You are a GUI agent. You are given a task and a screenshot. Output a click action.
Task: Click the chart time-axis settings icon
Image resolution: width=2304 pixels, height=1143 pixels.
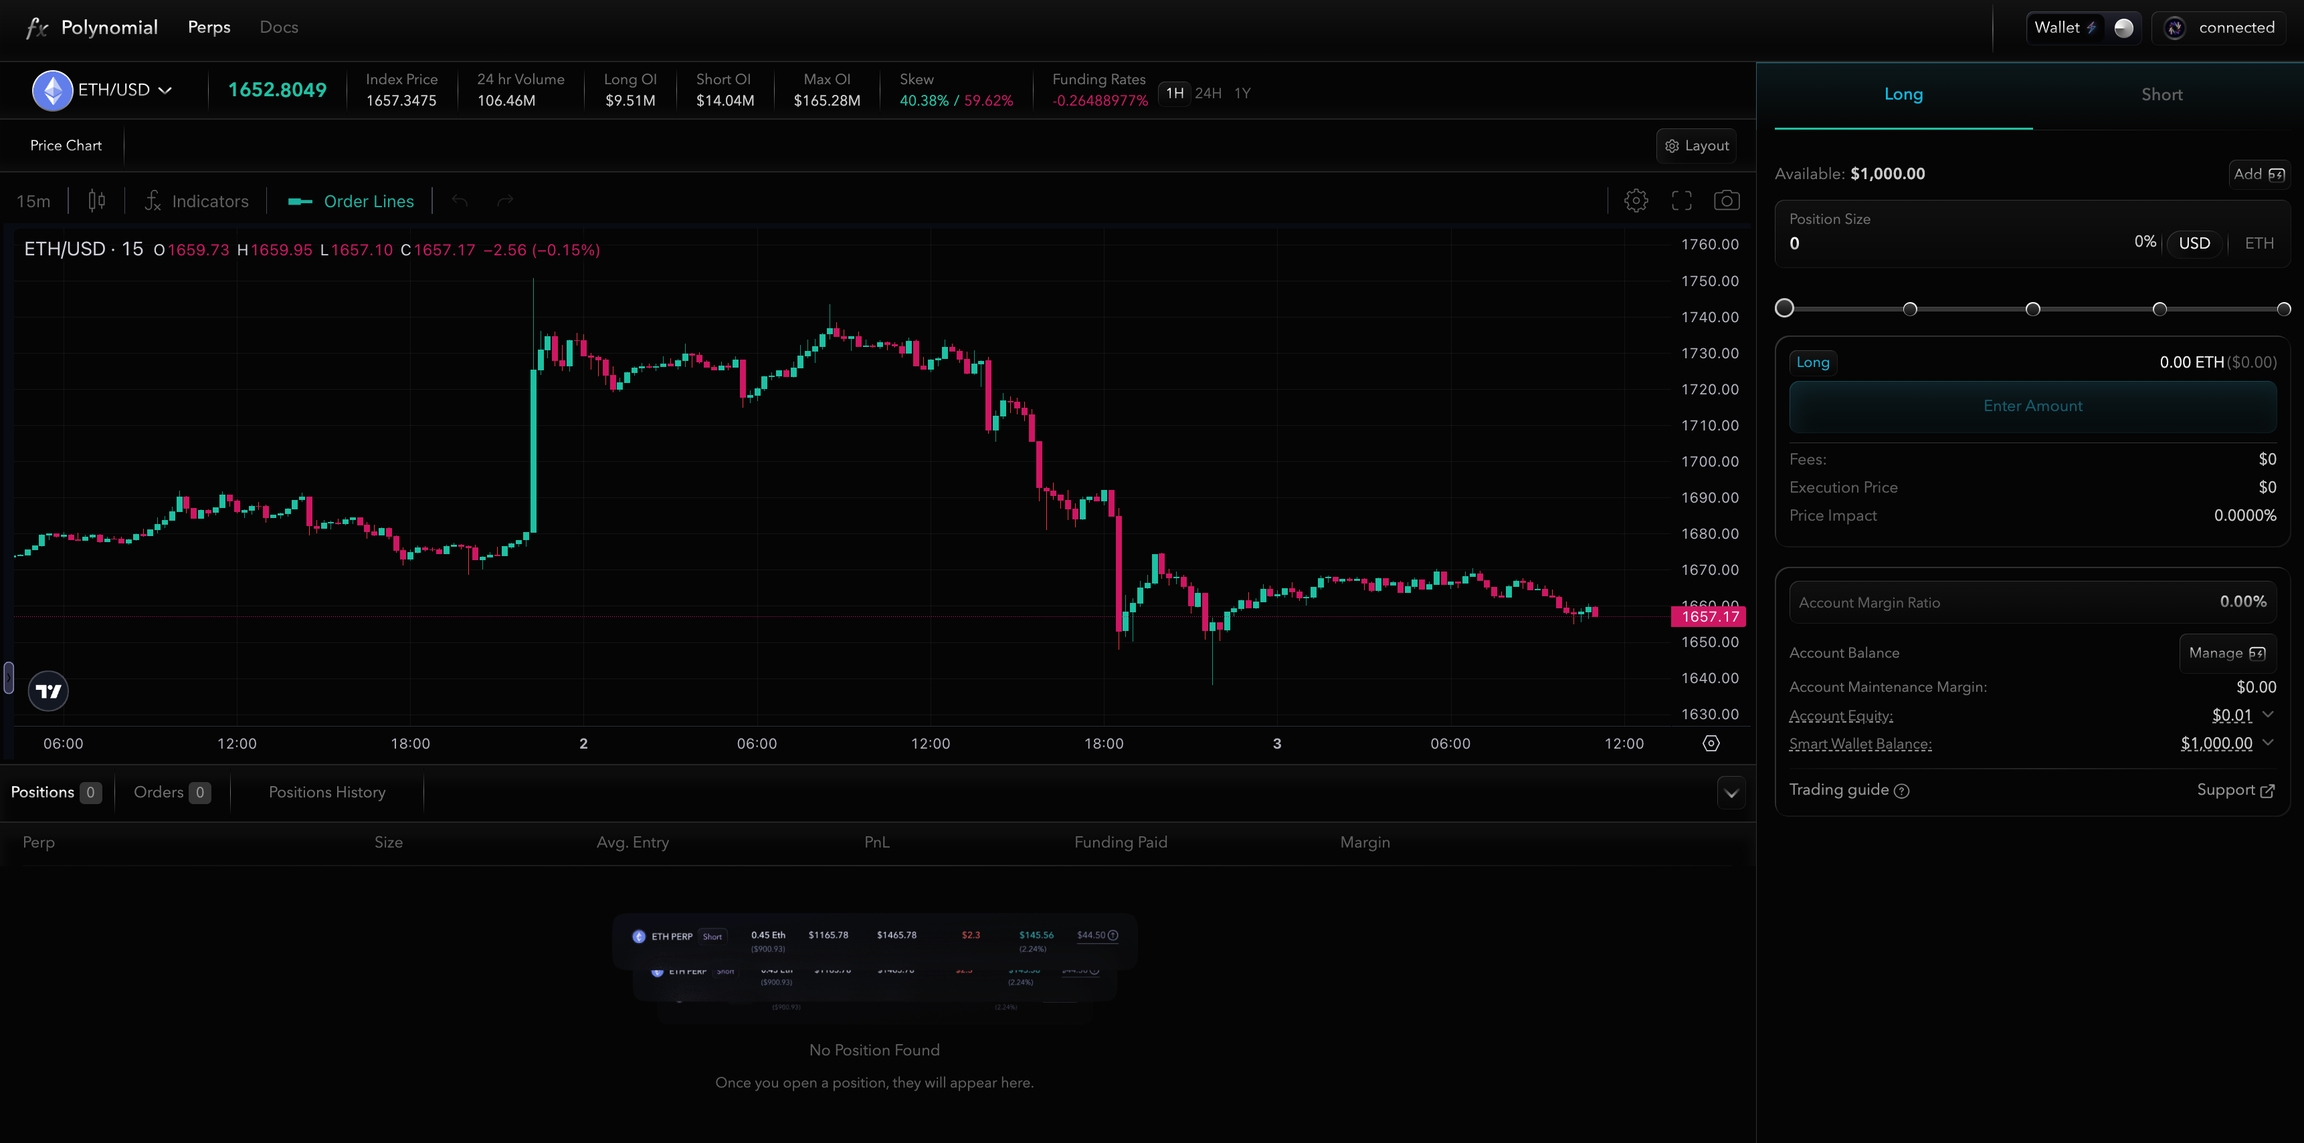[x=1711, y=743]
